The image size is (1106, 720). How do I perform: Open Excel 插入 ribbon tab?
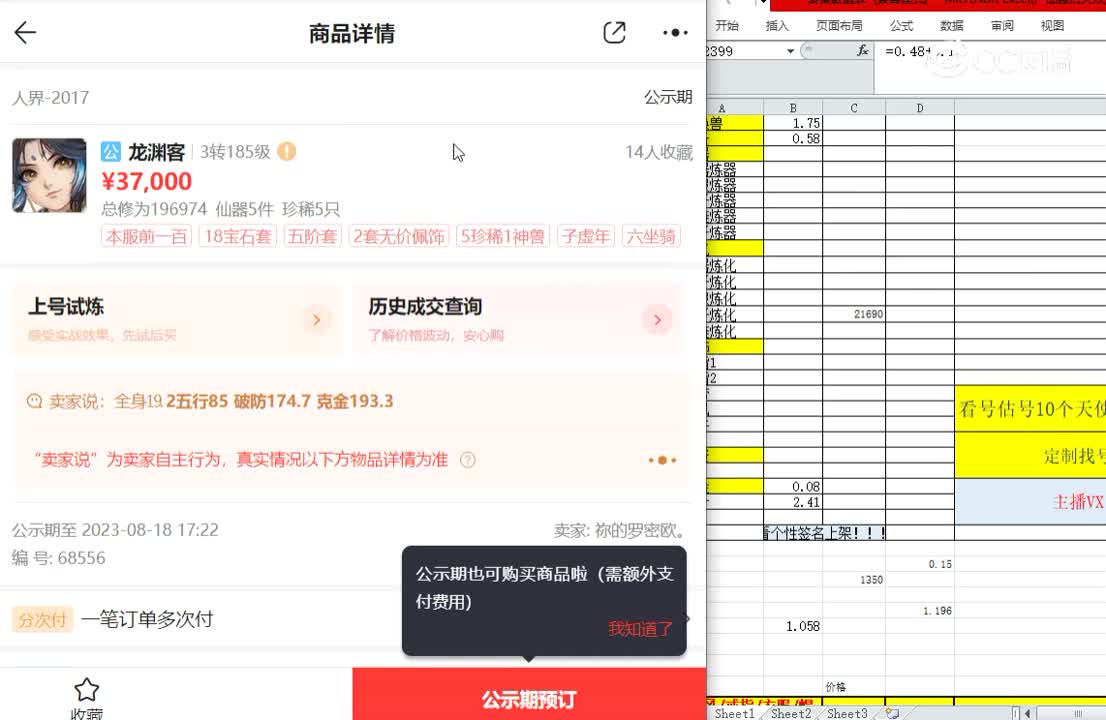coord(777,25)
